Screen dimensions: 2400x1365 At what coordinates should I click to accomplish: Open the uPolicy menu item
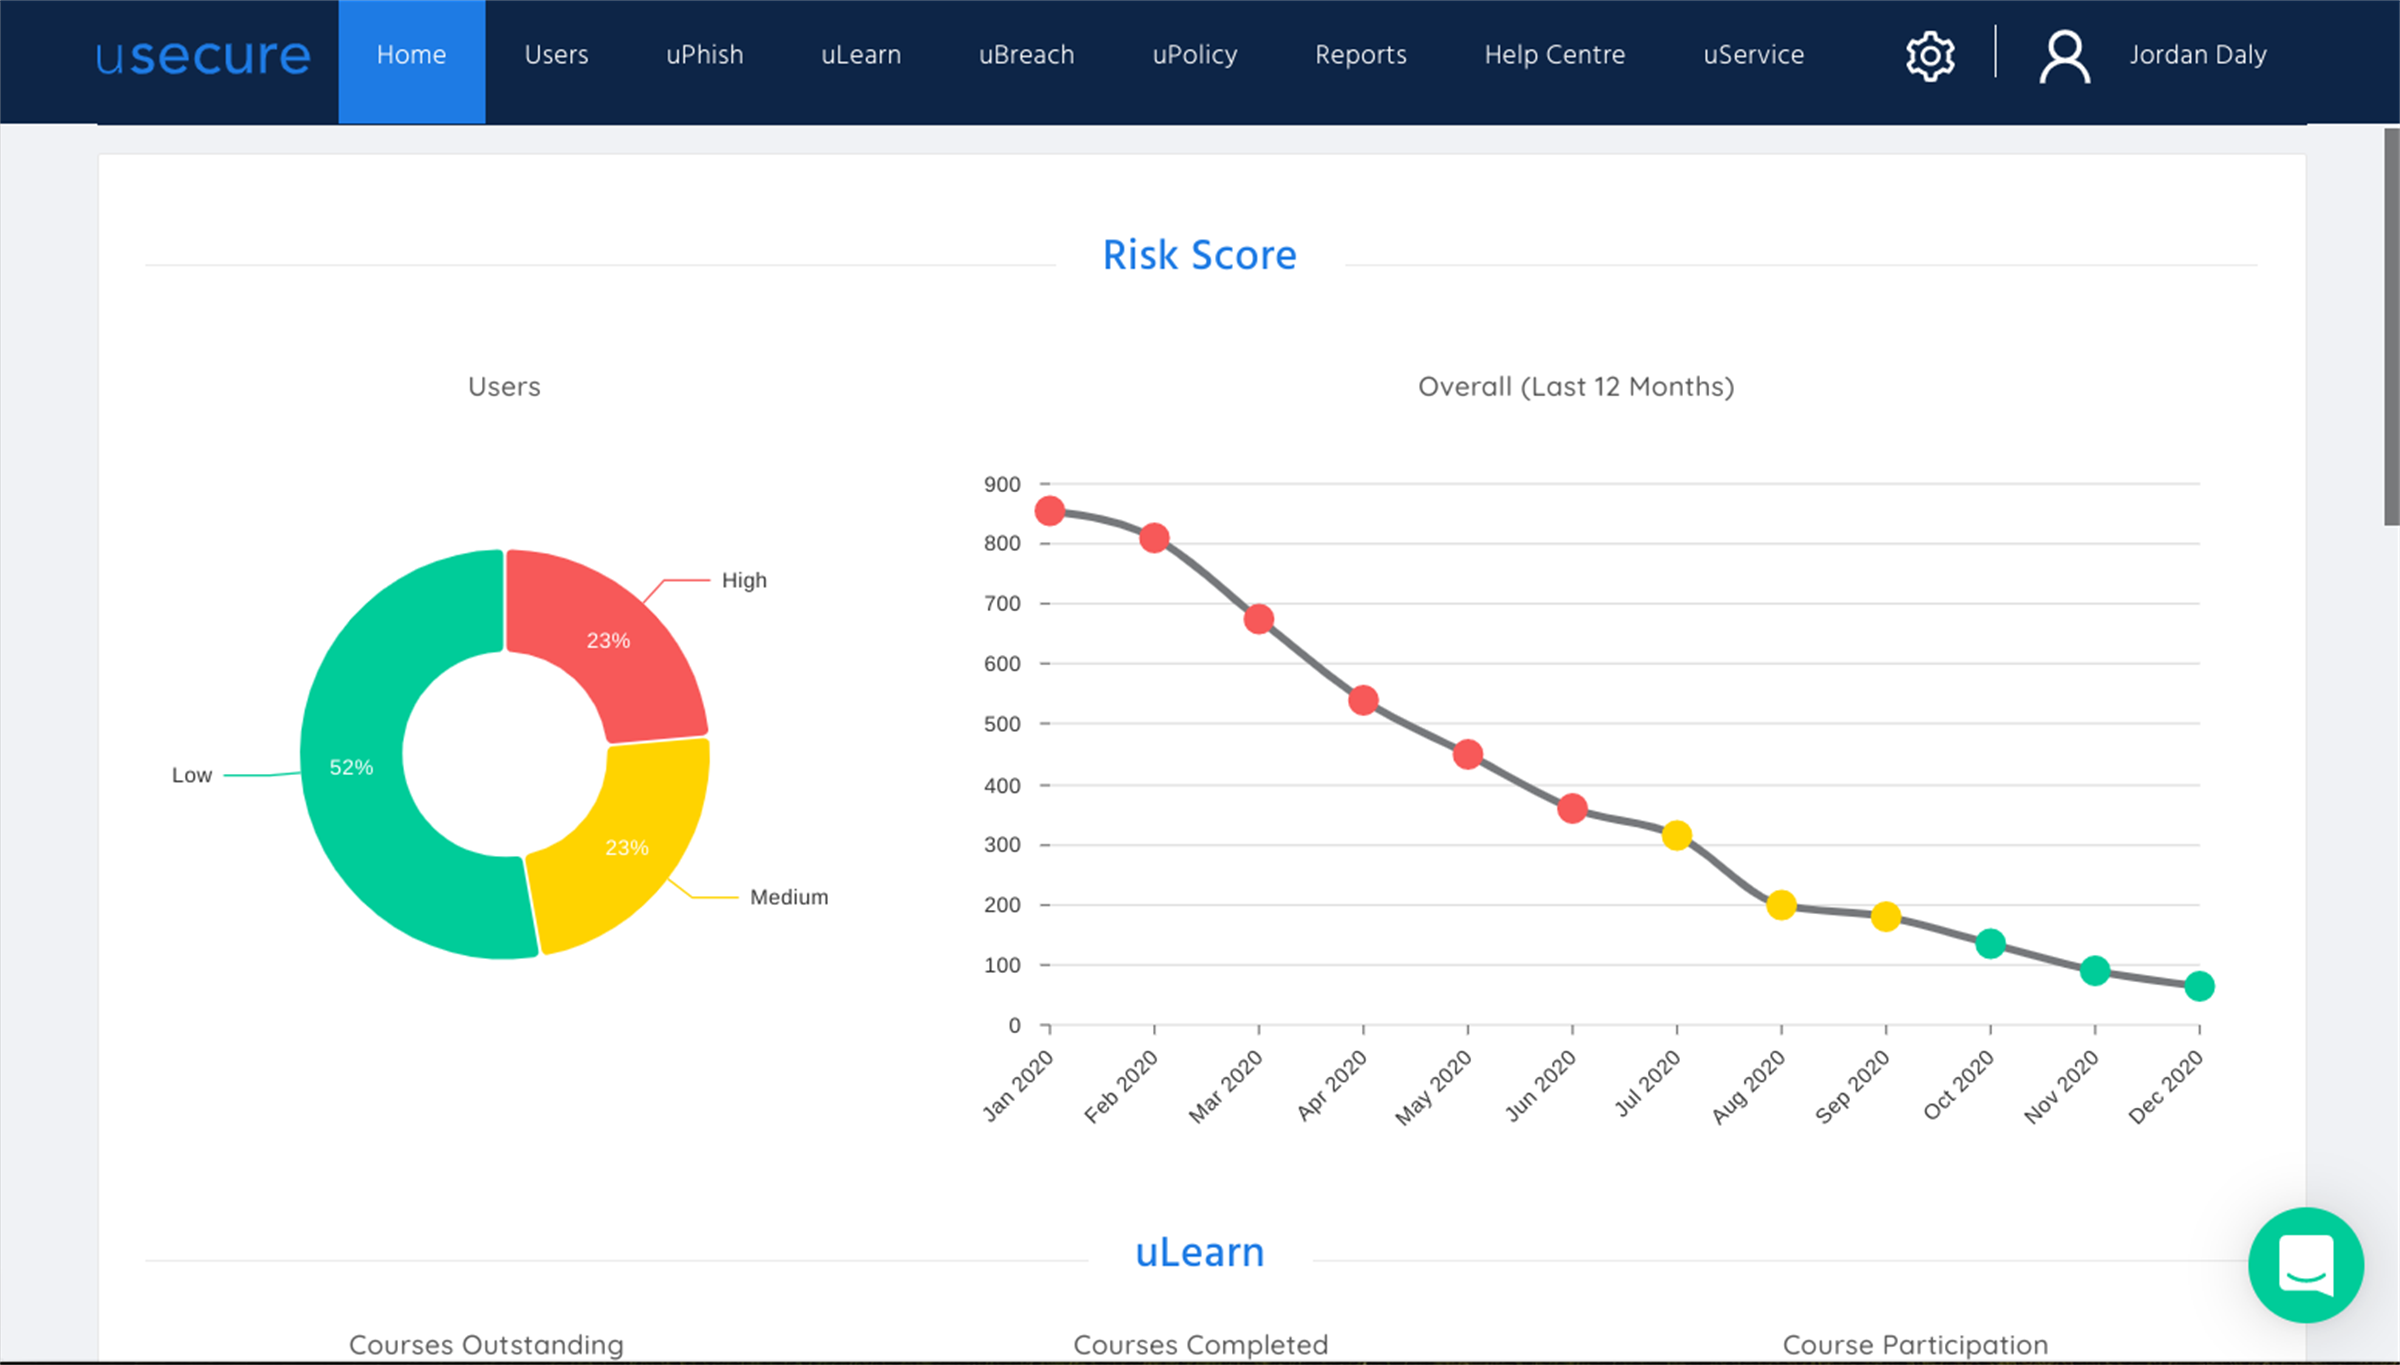pyautogui.click(x=1195, y=55)
